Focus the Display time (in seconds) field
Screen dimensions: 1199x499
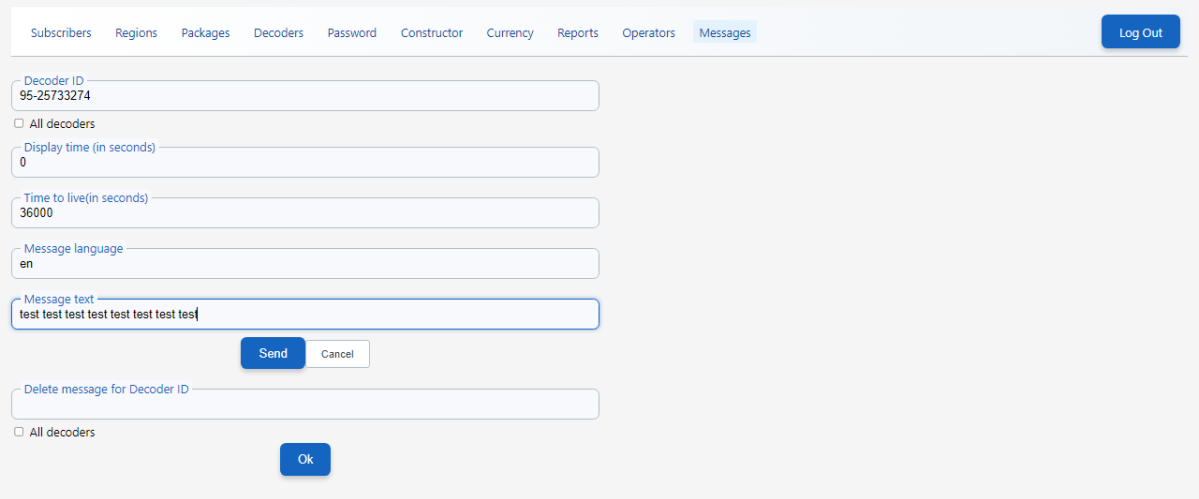(305, 163)
